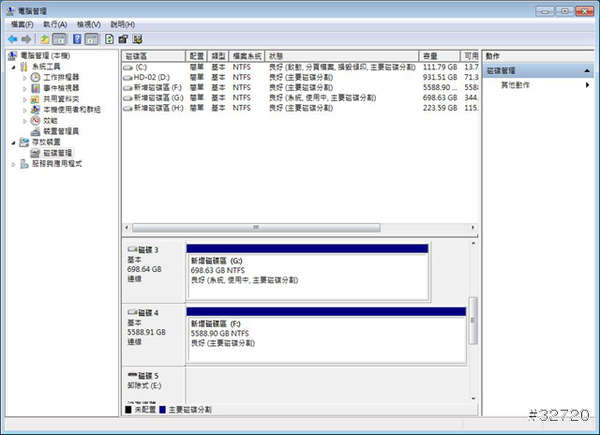This screenshot has width=600, height=435.
Task: Select HD-02 (D:) volume row
Action: coord(152,76)
